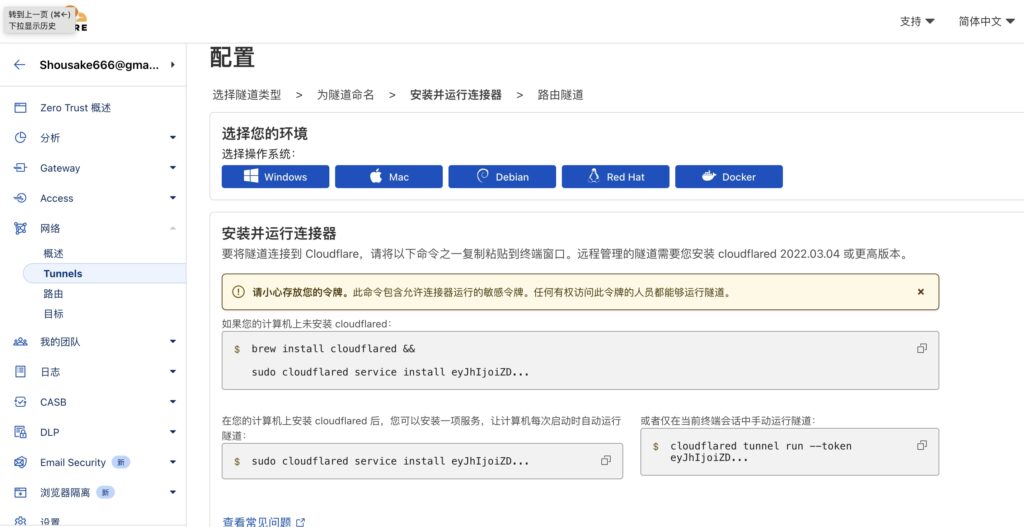Select Windows as operating system

(275, 176)
